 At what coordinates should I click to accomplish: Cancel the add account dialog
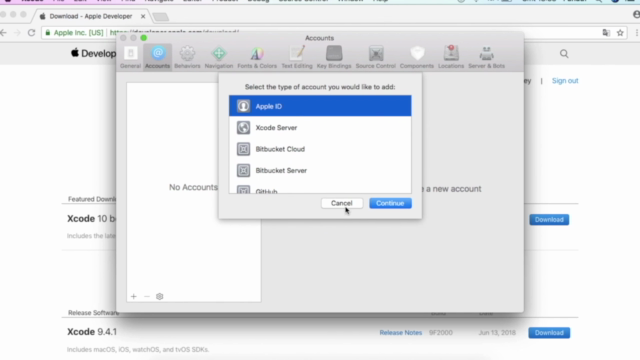[342, 203]
